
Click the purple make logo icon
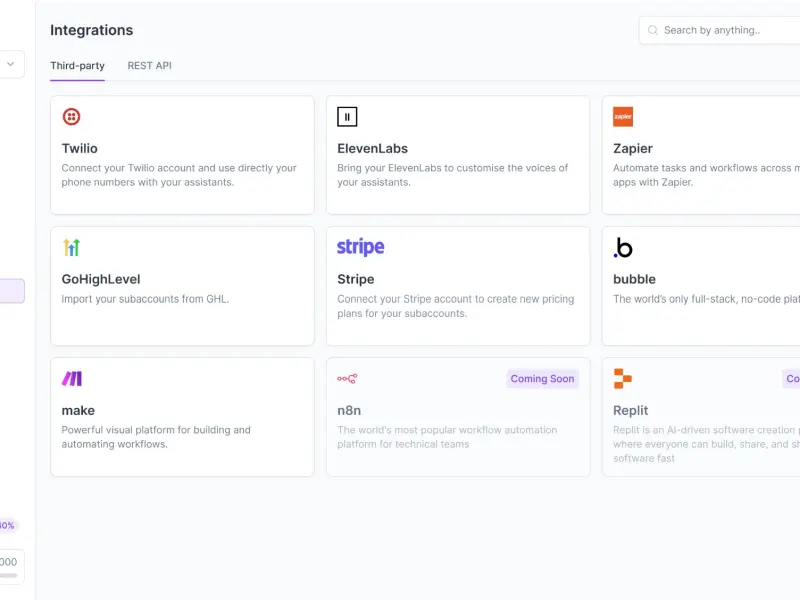(71, 379)
